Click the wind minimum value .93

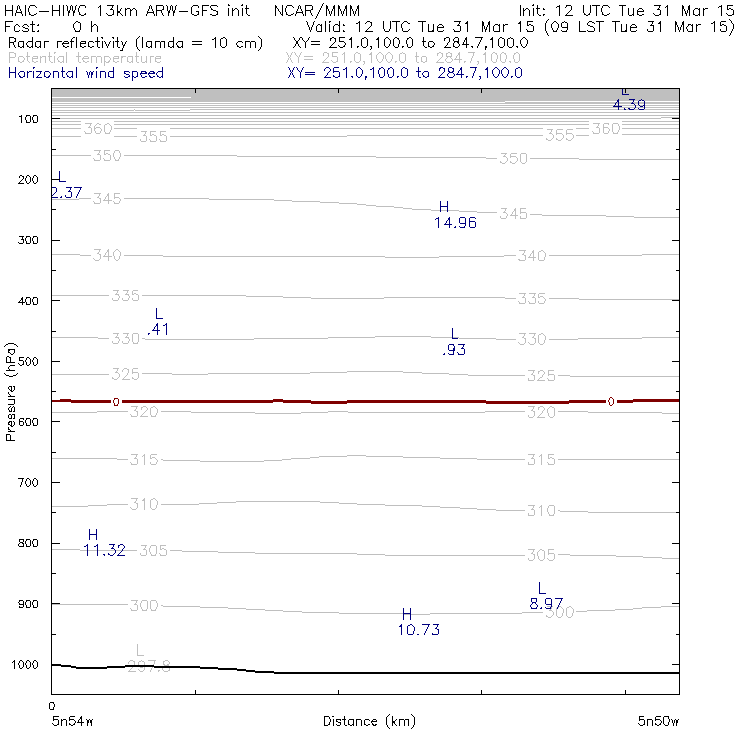[x=454, y=350]
